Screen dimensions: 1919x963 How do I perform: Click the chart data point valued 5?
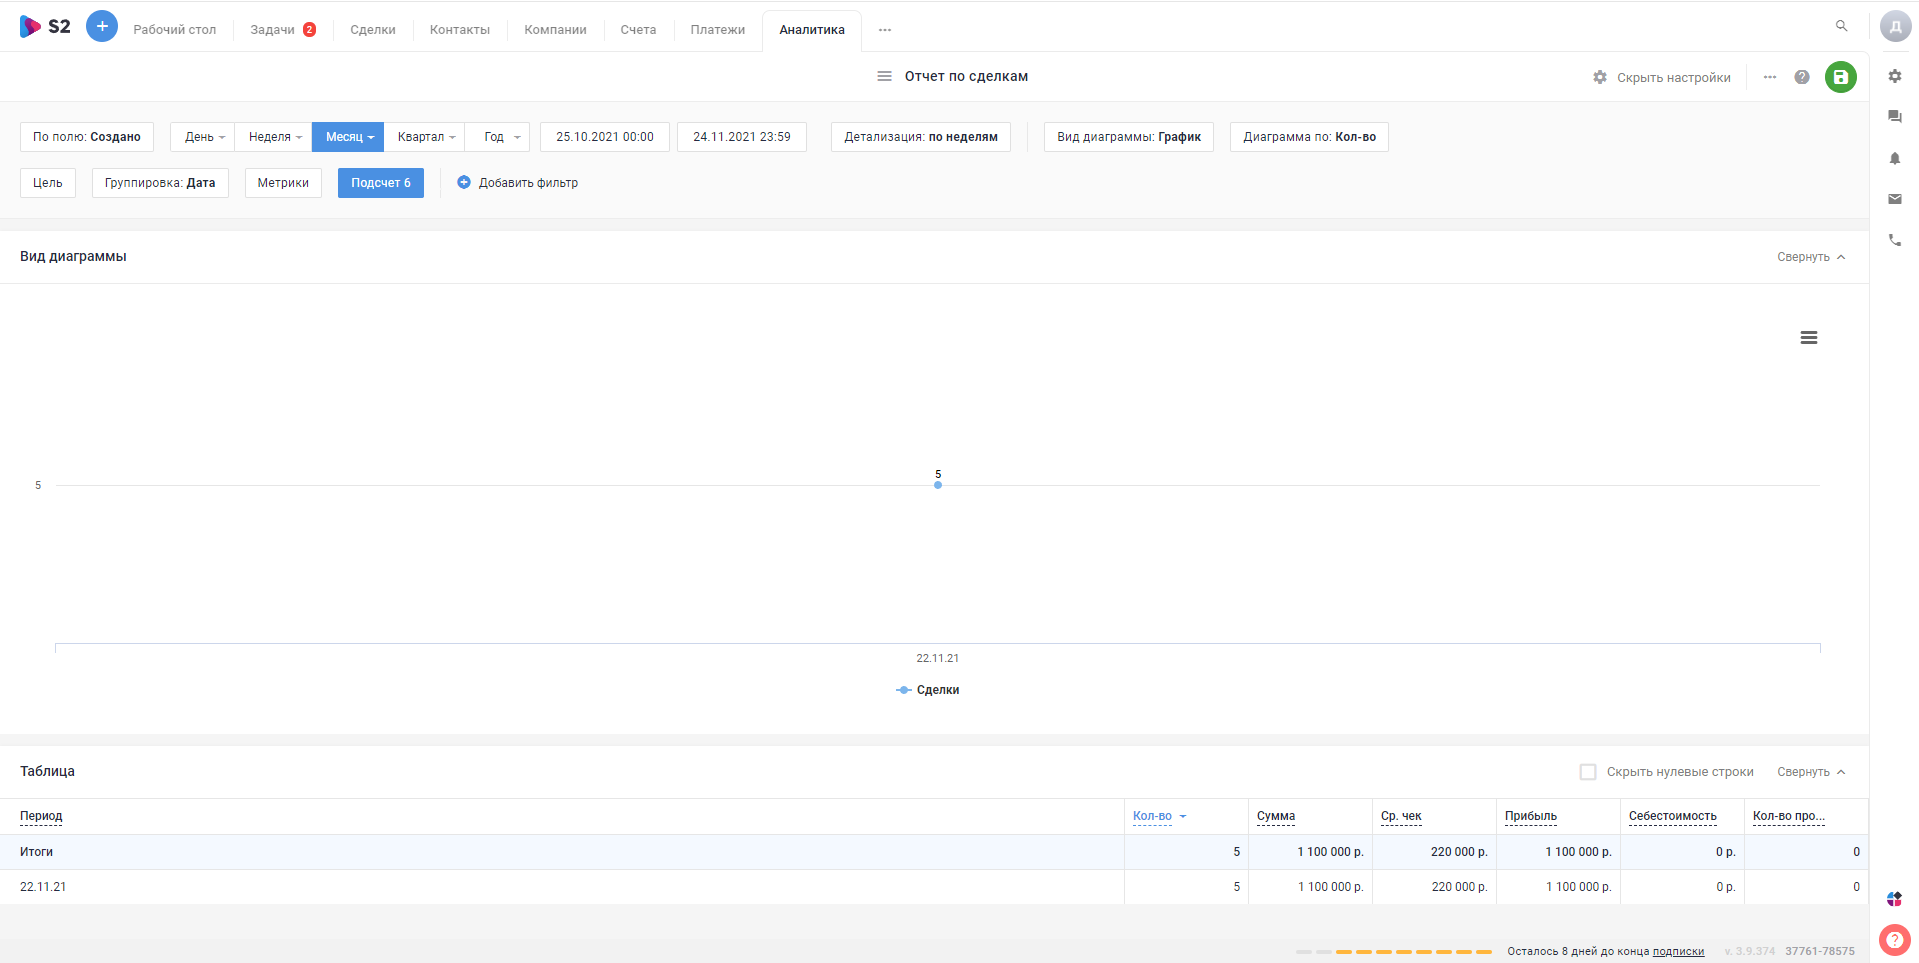938,485
